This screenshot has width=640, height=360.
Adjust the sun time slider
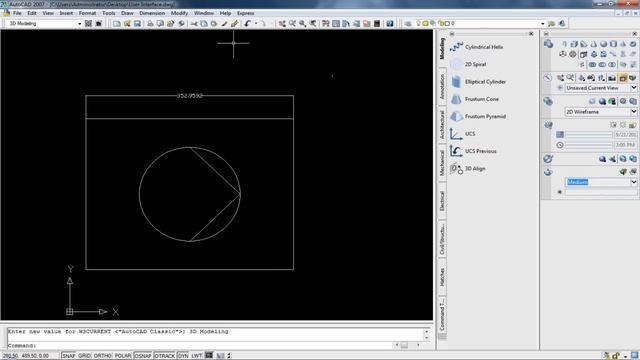589,145
